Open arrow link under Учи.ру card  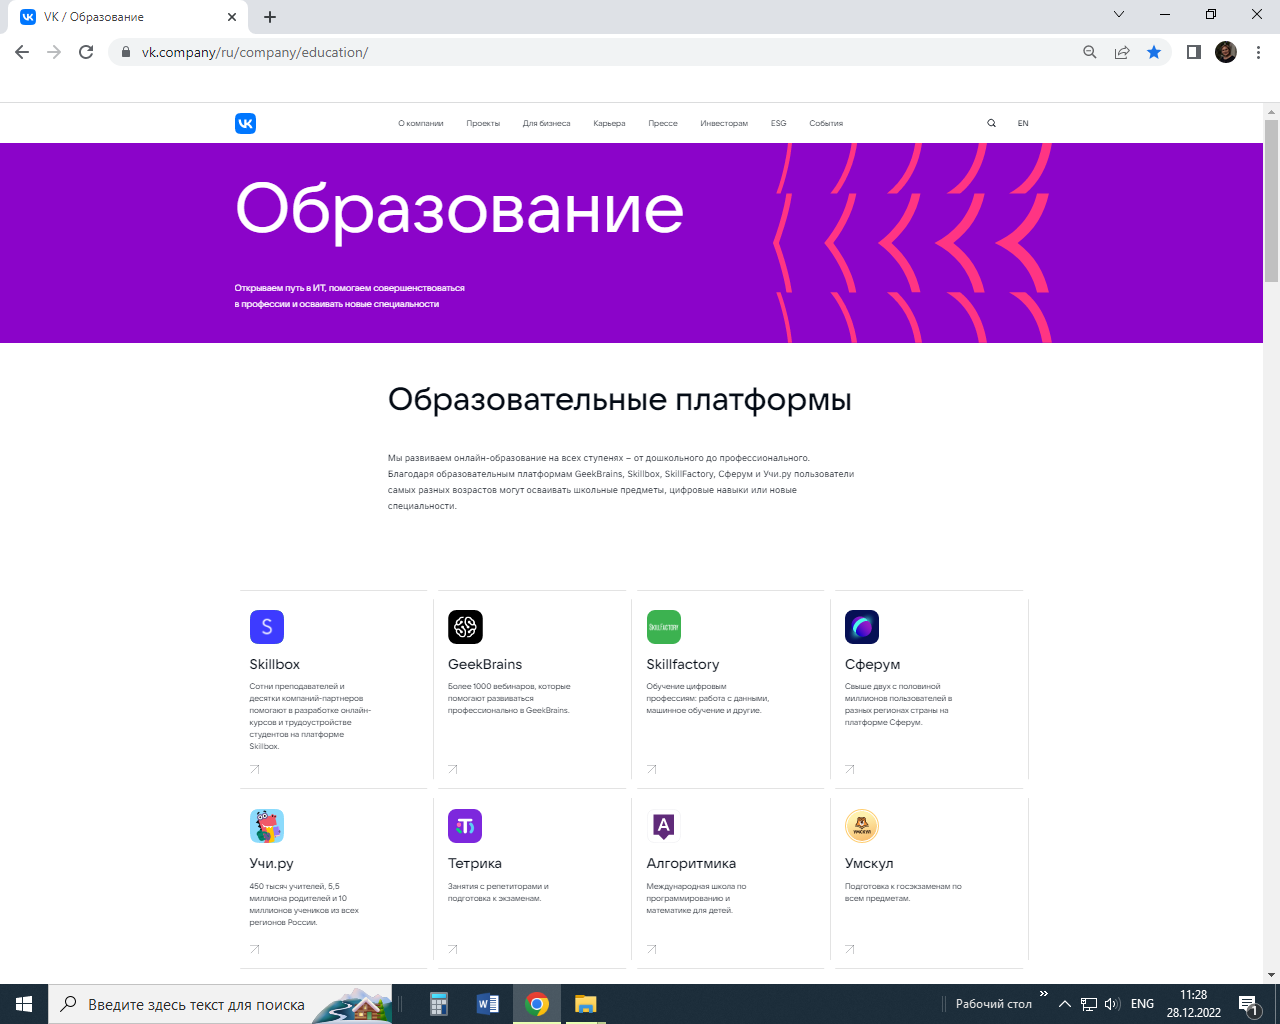coord(254,949)
